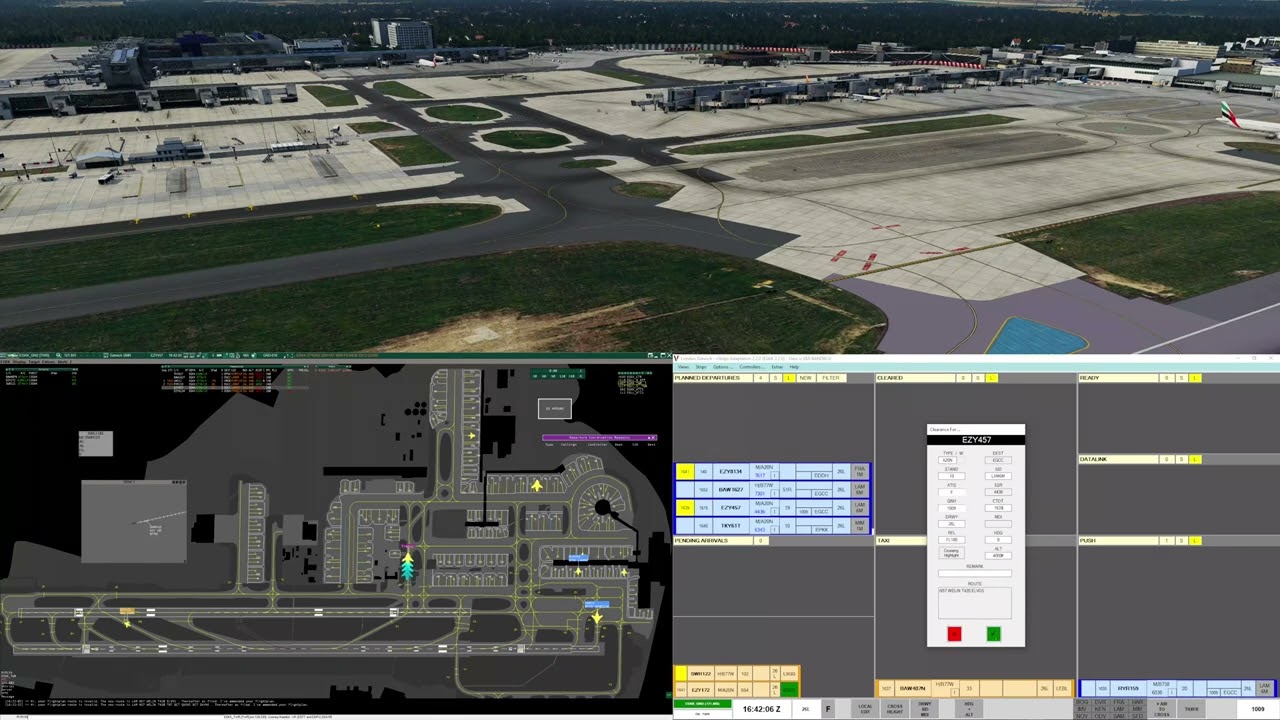This screenshot has width=1280, height=720.
Task: Select yellow aircraft at southeast taxiway
Action: pyautogui.click(x=597, y=618)
